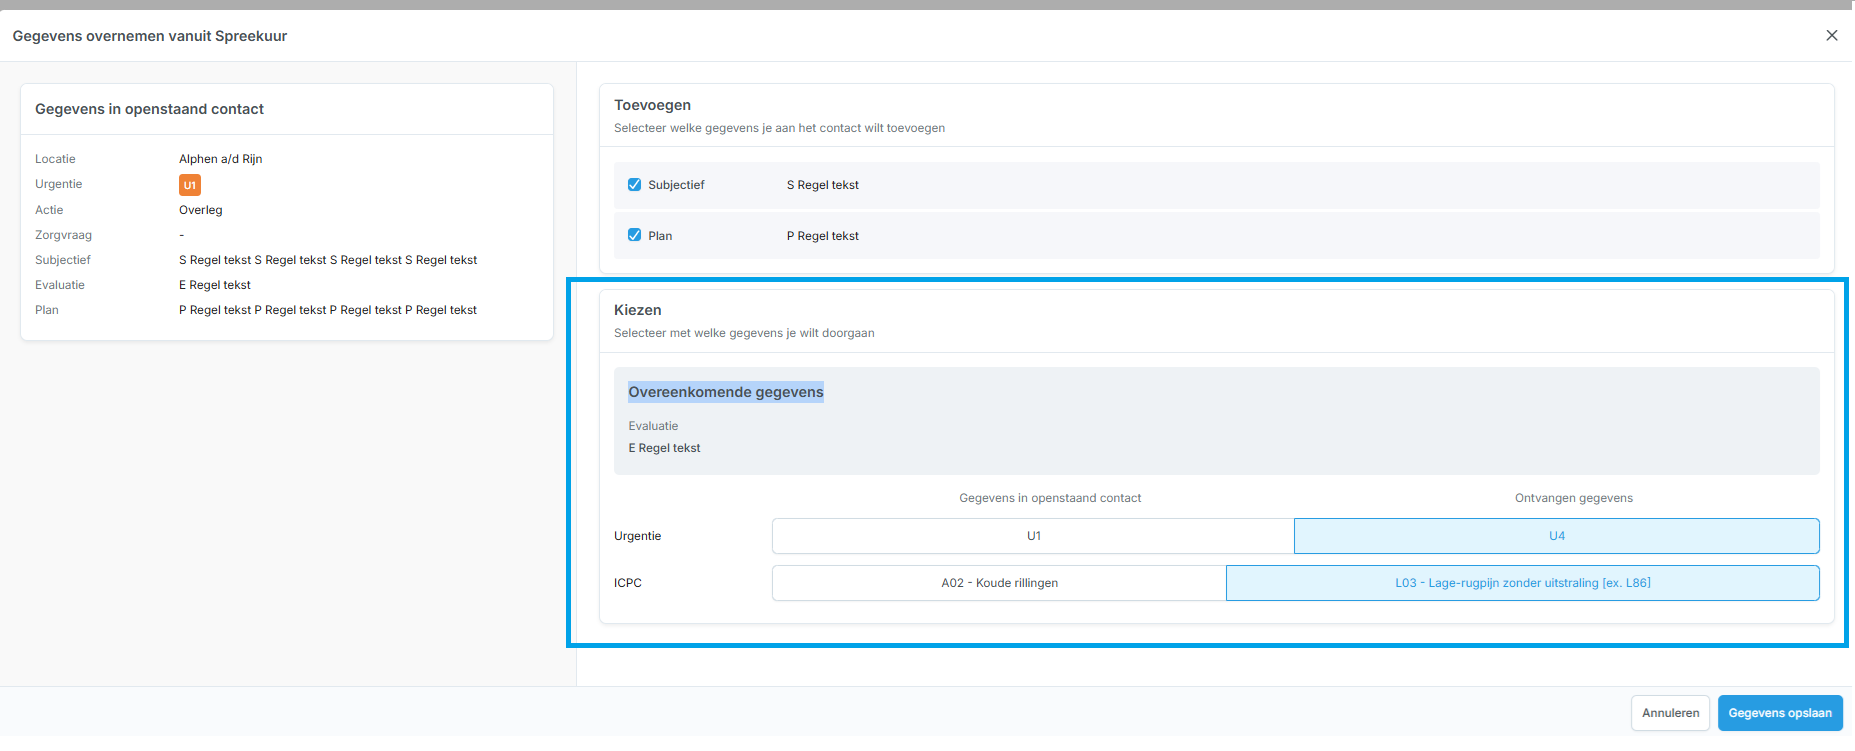This screenshot has width=1855, height=751.
Task: Click the Gegevens in openstaand contact panel title
Action: [x=149, y=109]
